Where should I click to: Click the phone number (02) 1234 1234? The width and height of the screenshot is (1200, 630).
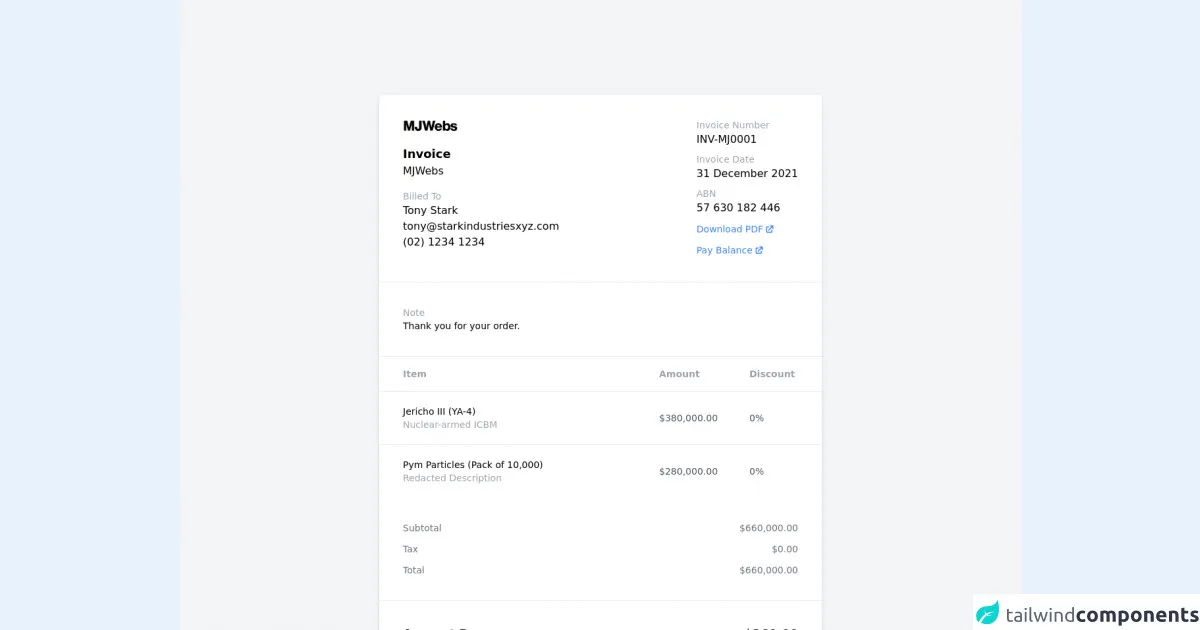coord(443,242)
